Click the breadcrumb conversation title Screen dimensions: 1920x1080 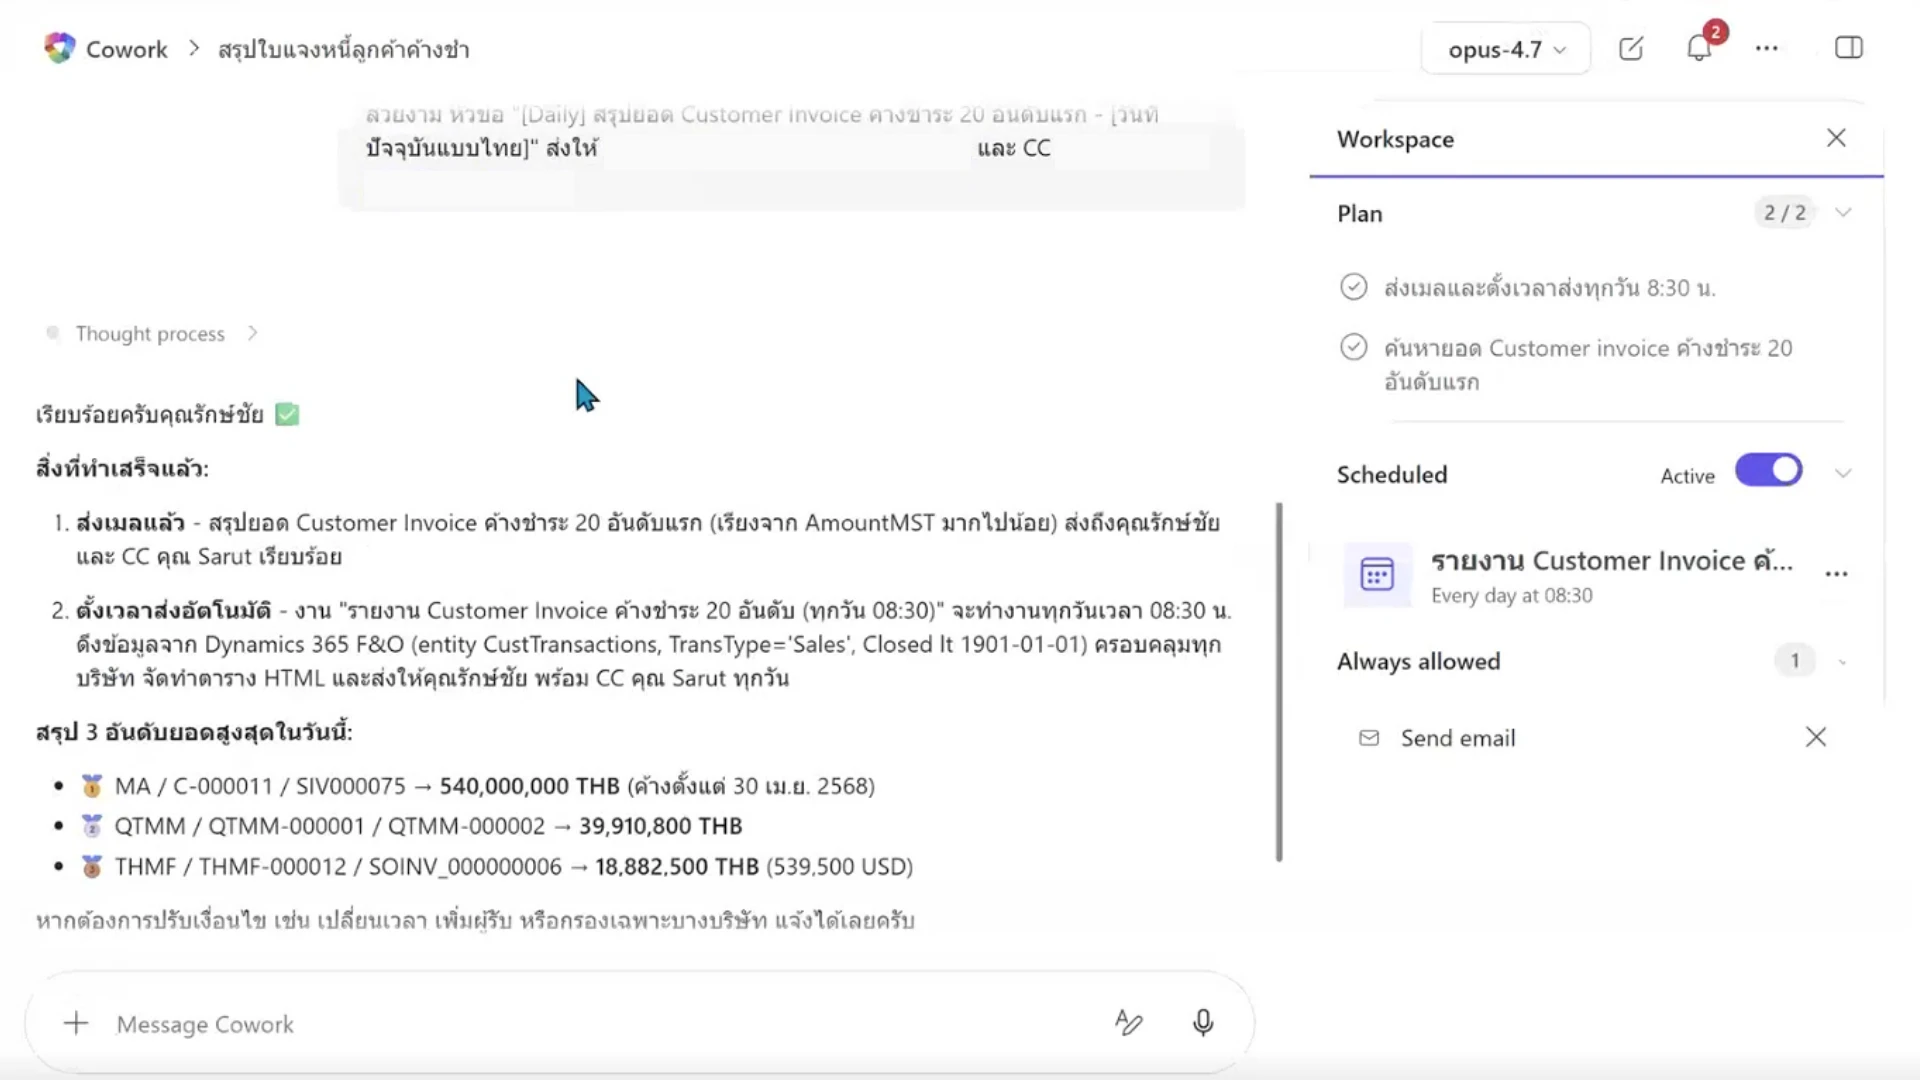[344, 49]
